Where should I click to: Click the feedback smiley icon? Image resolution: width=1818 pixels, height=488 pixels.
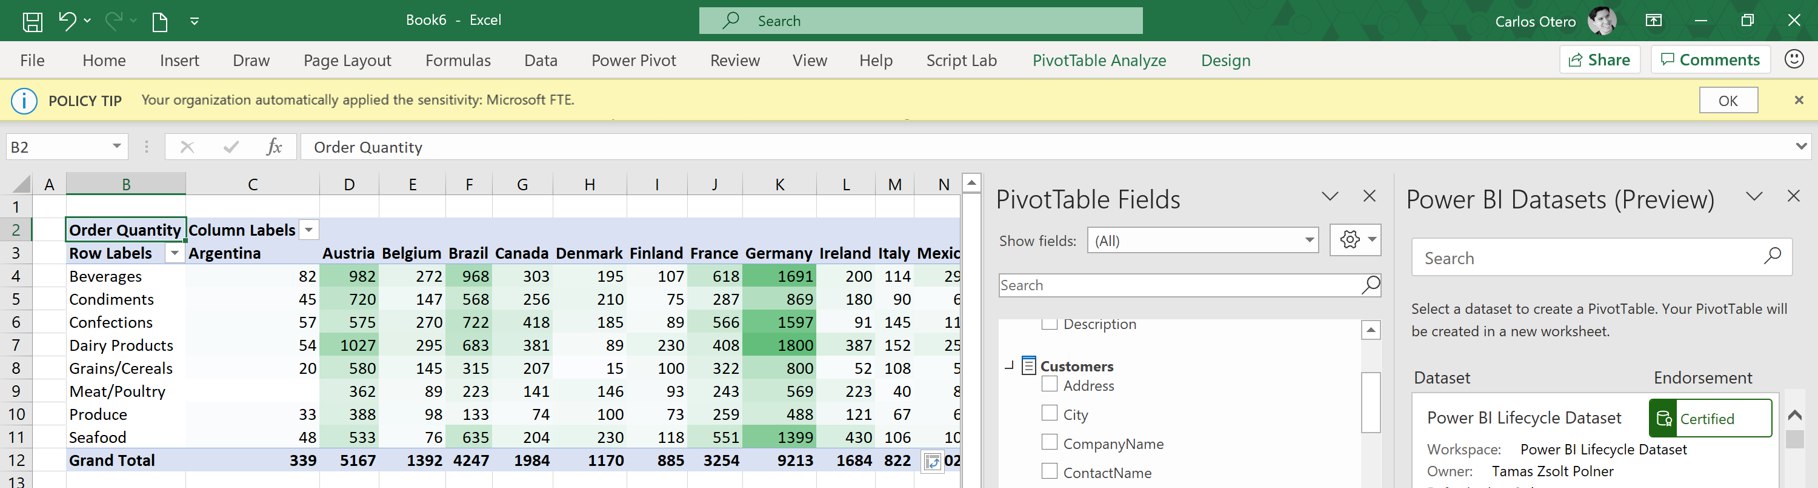pyautogui.click(x=1794, y=59)
